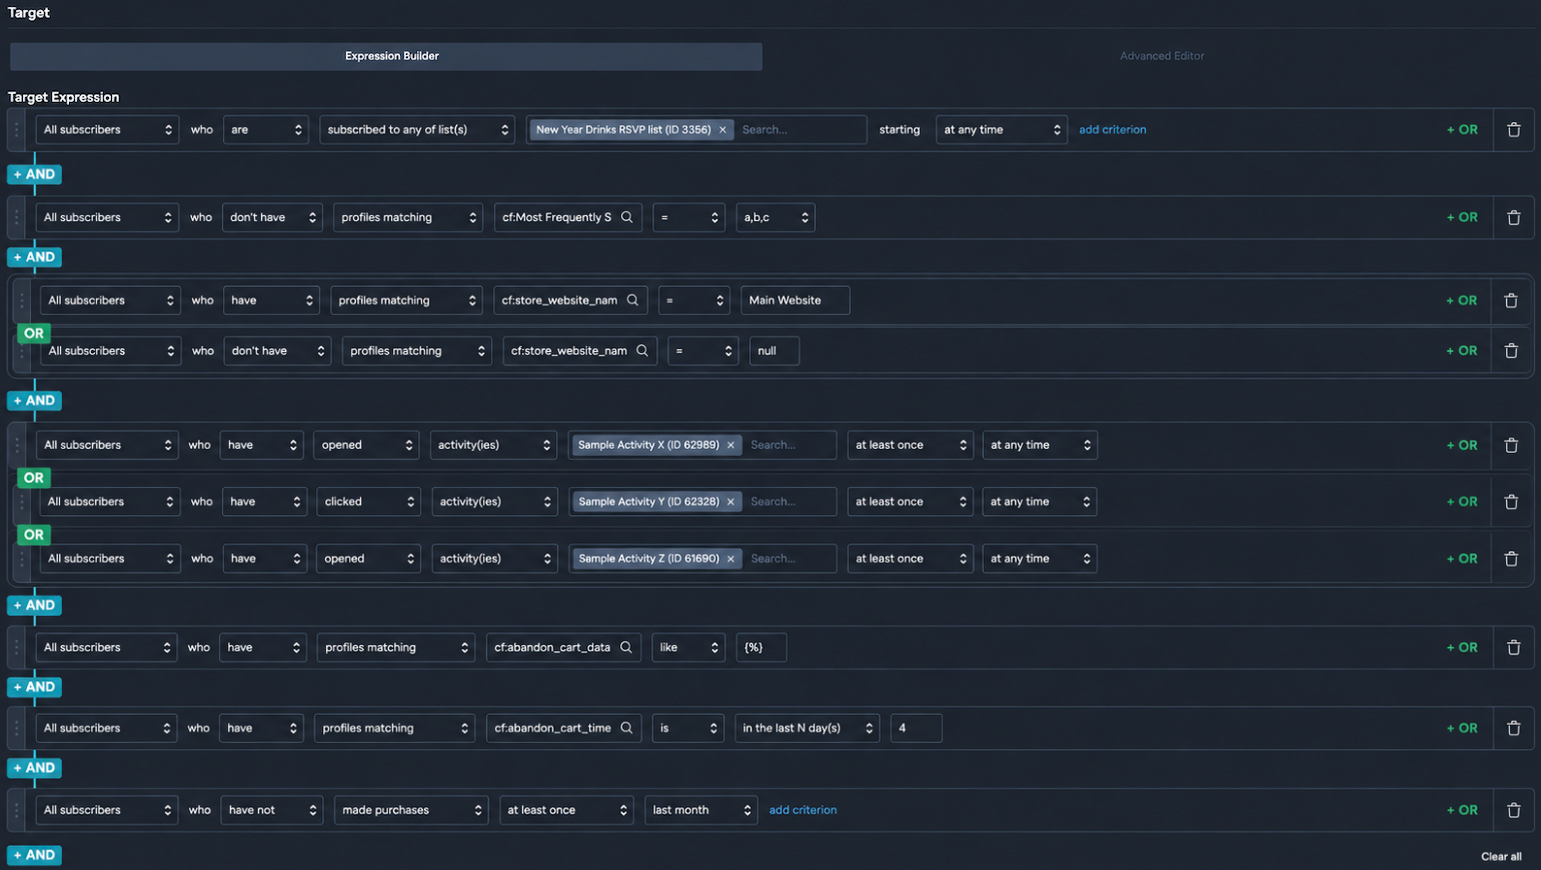1541x870 pixels.
Task: Remove Sample Activity X tag
Action: pos(731,445)
